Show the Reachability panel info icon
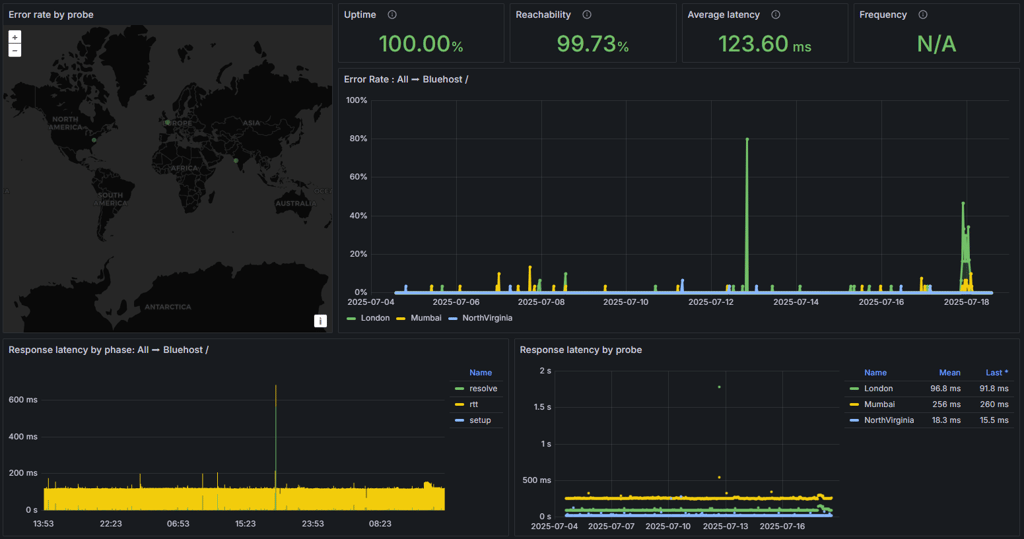1024x539 pixels. (x=587, y=14)
